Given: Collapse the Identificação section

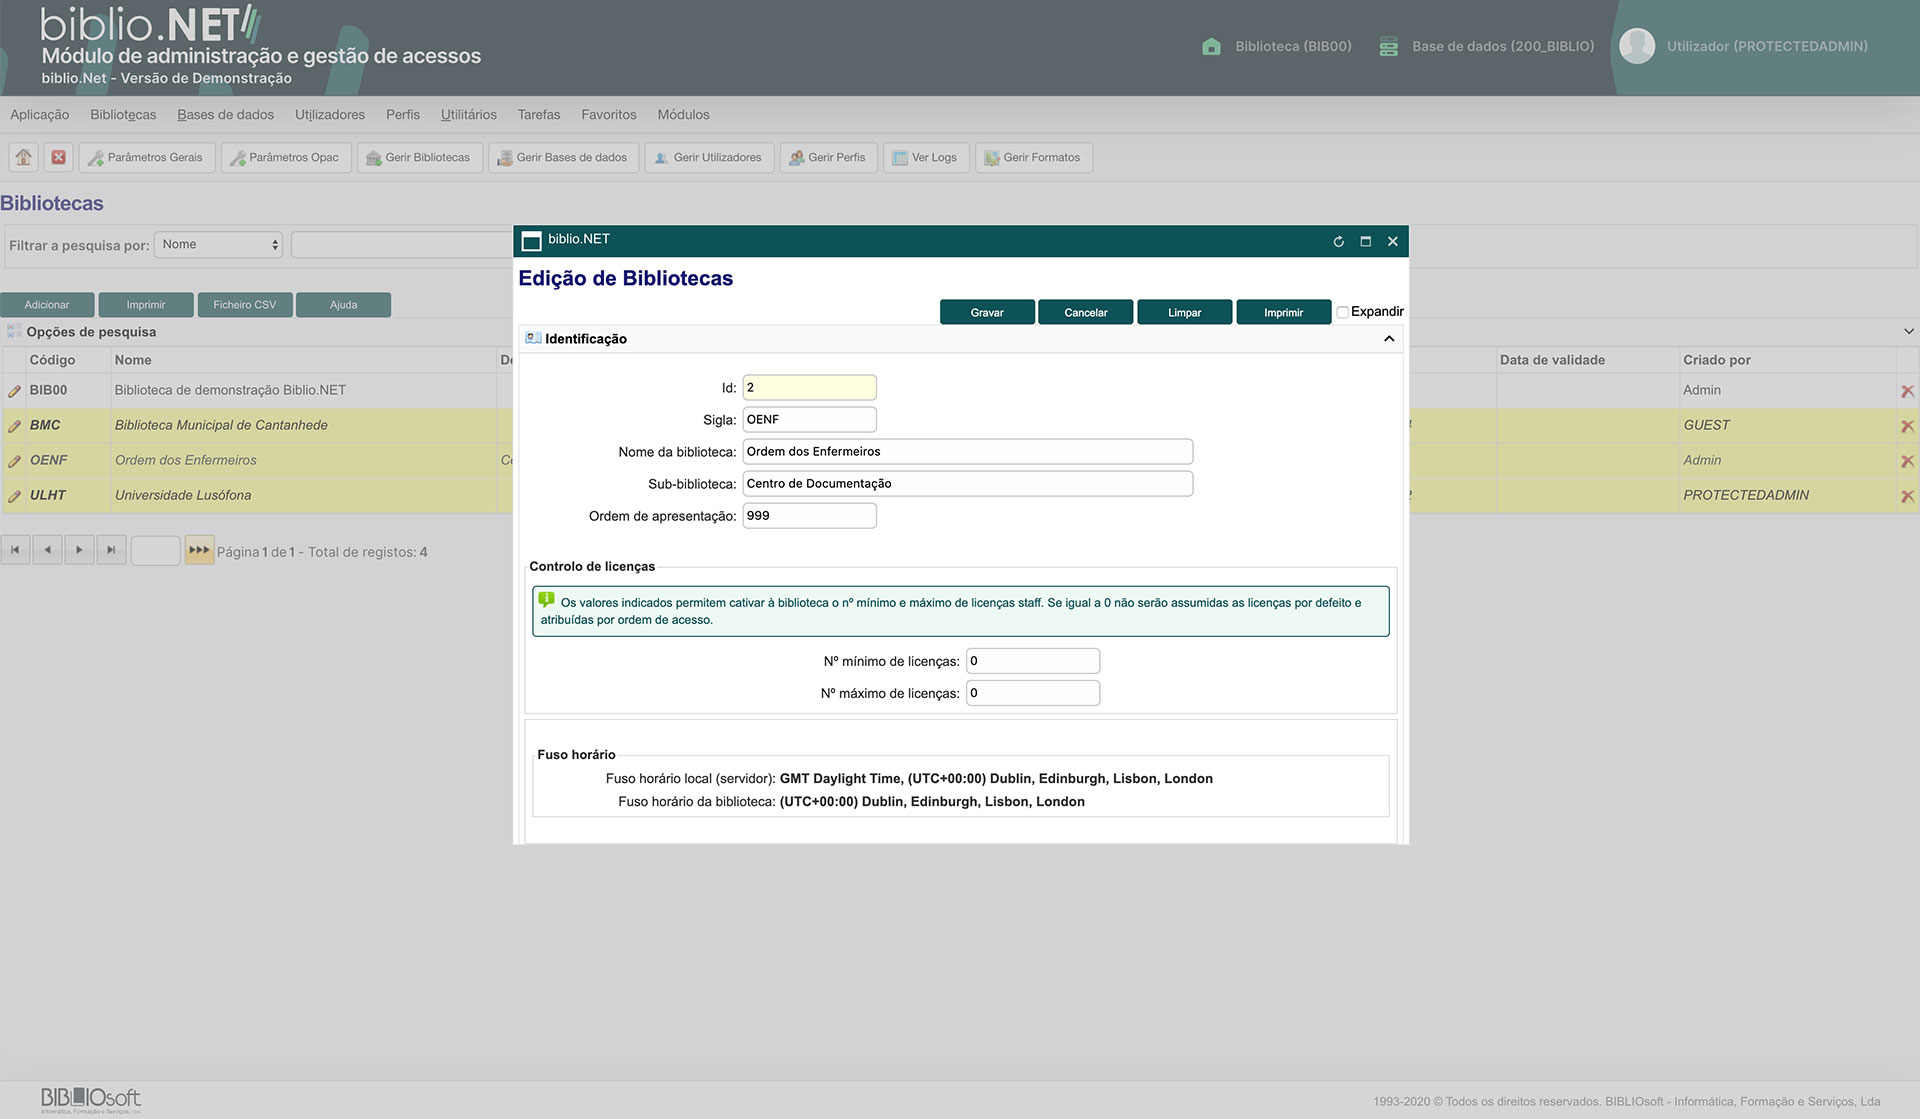Looking at the screenshot, I should click(x=1389, y=339).
